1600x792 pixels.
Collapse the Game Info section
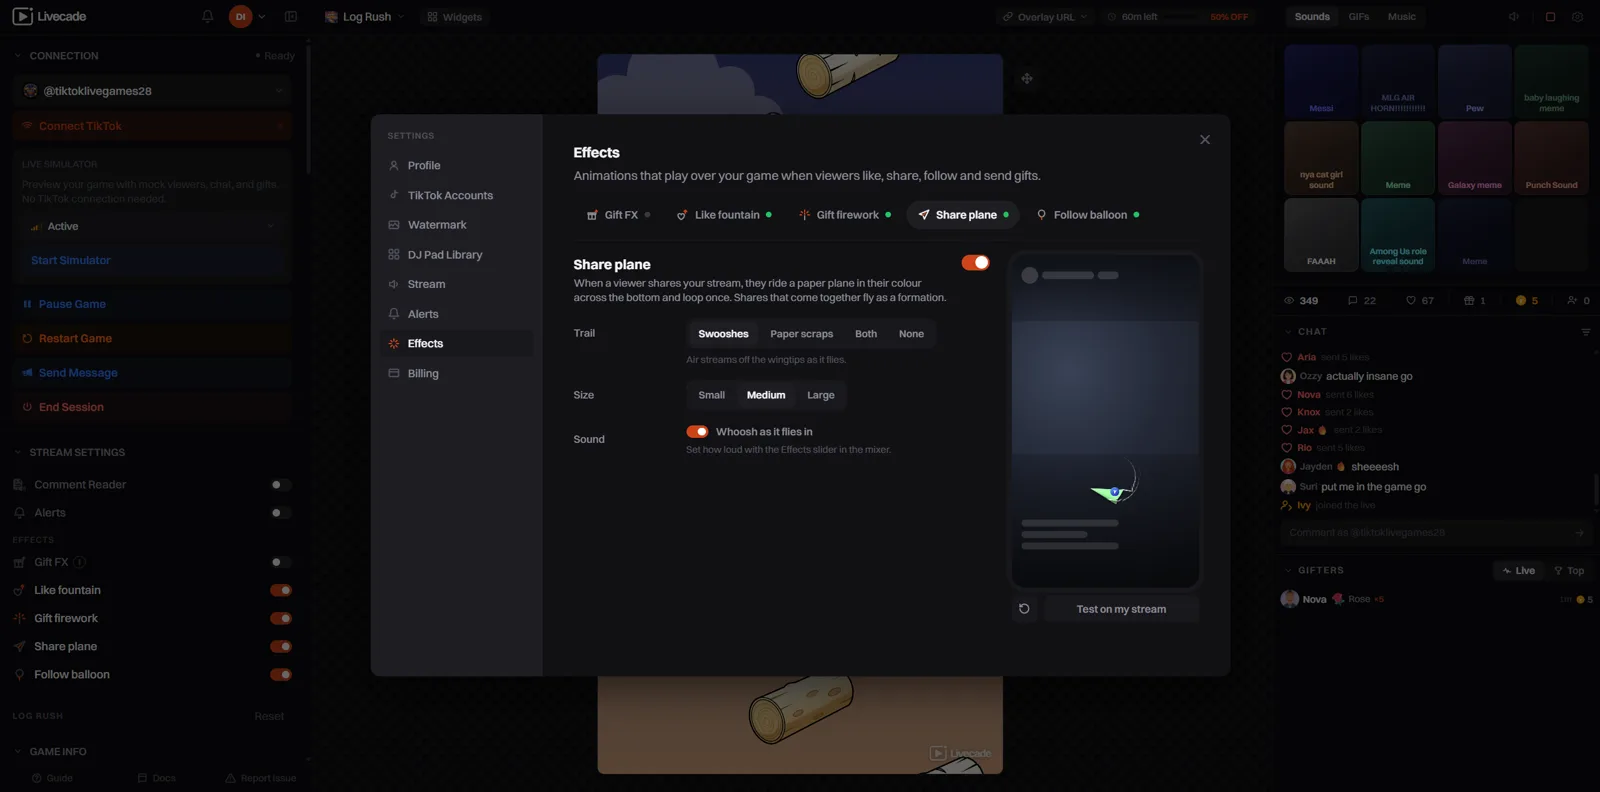pyautogui.click(x=50, y=751)
